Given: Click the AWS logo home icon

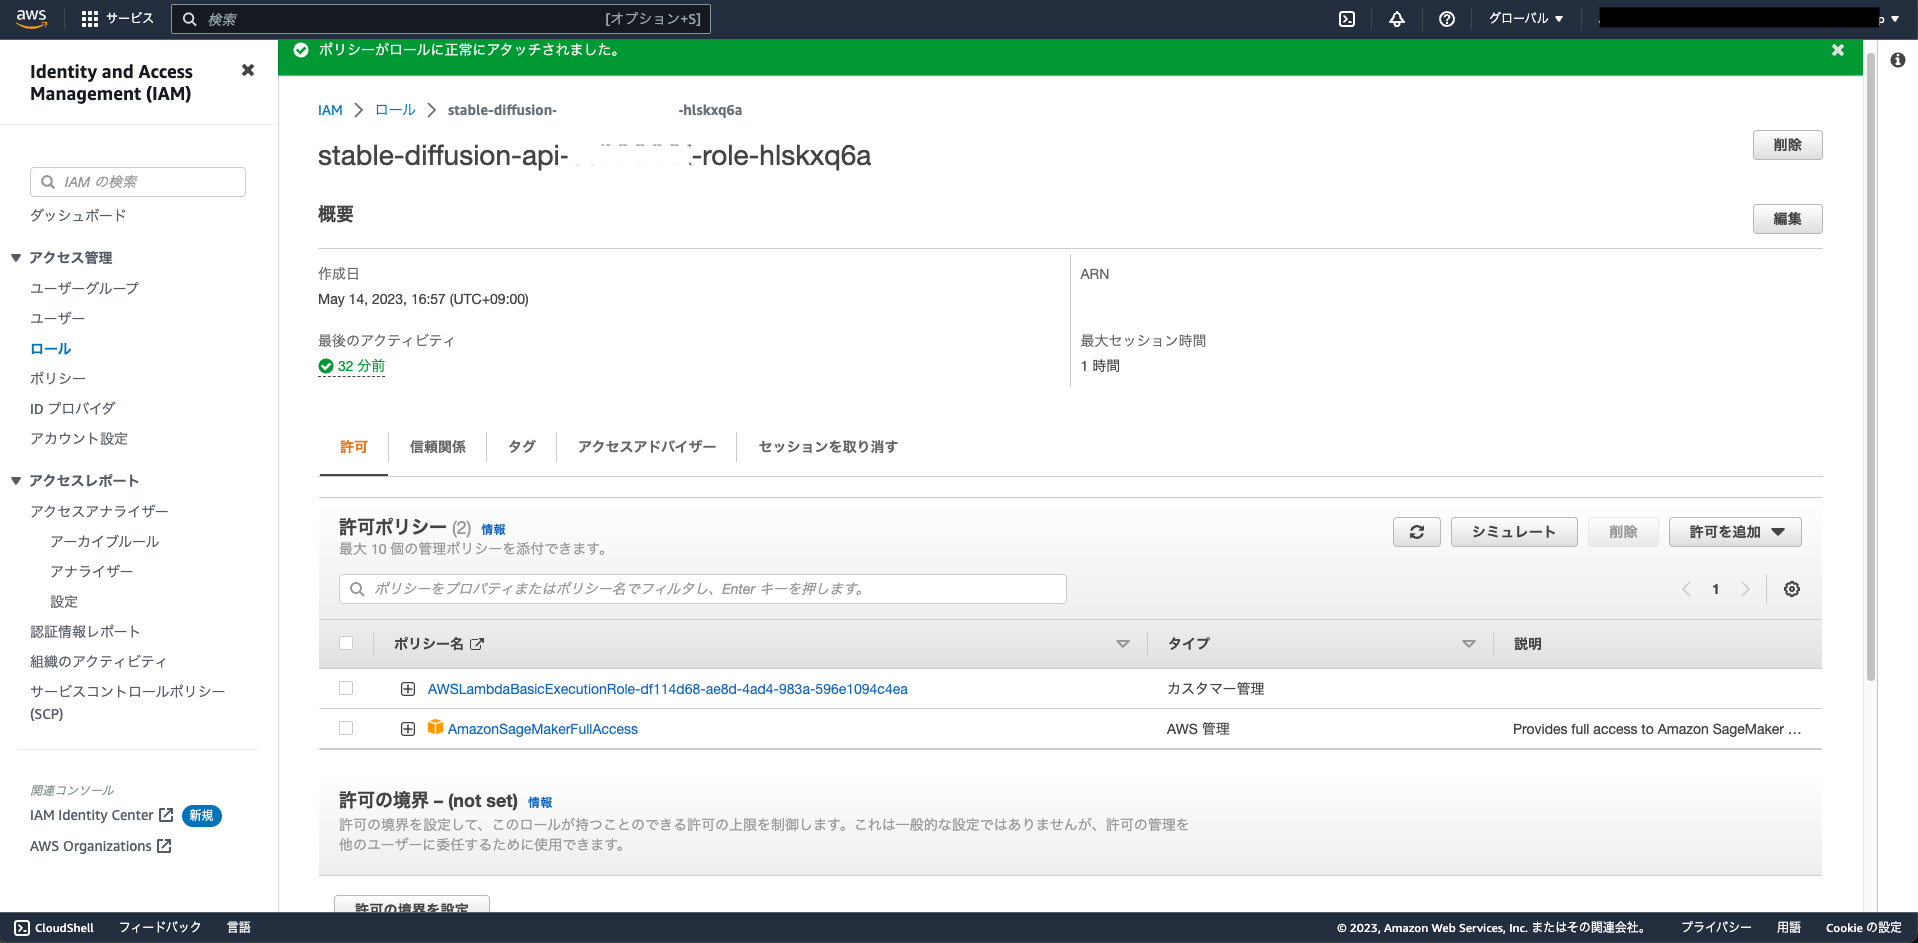Looking at the screenshot, I should (31, 18).
